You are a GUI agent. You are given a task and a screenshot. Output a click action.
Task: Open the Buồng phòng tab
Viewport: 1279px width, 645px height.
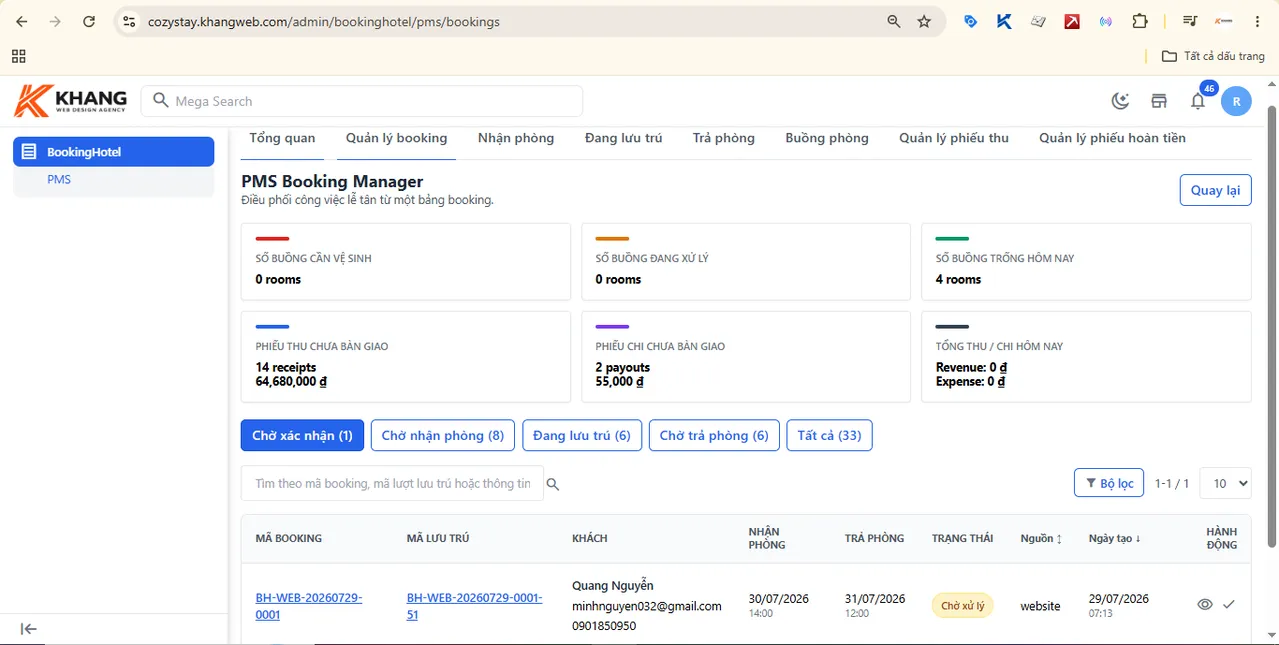pos(827,138)
